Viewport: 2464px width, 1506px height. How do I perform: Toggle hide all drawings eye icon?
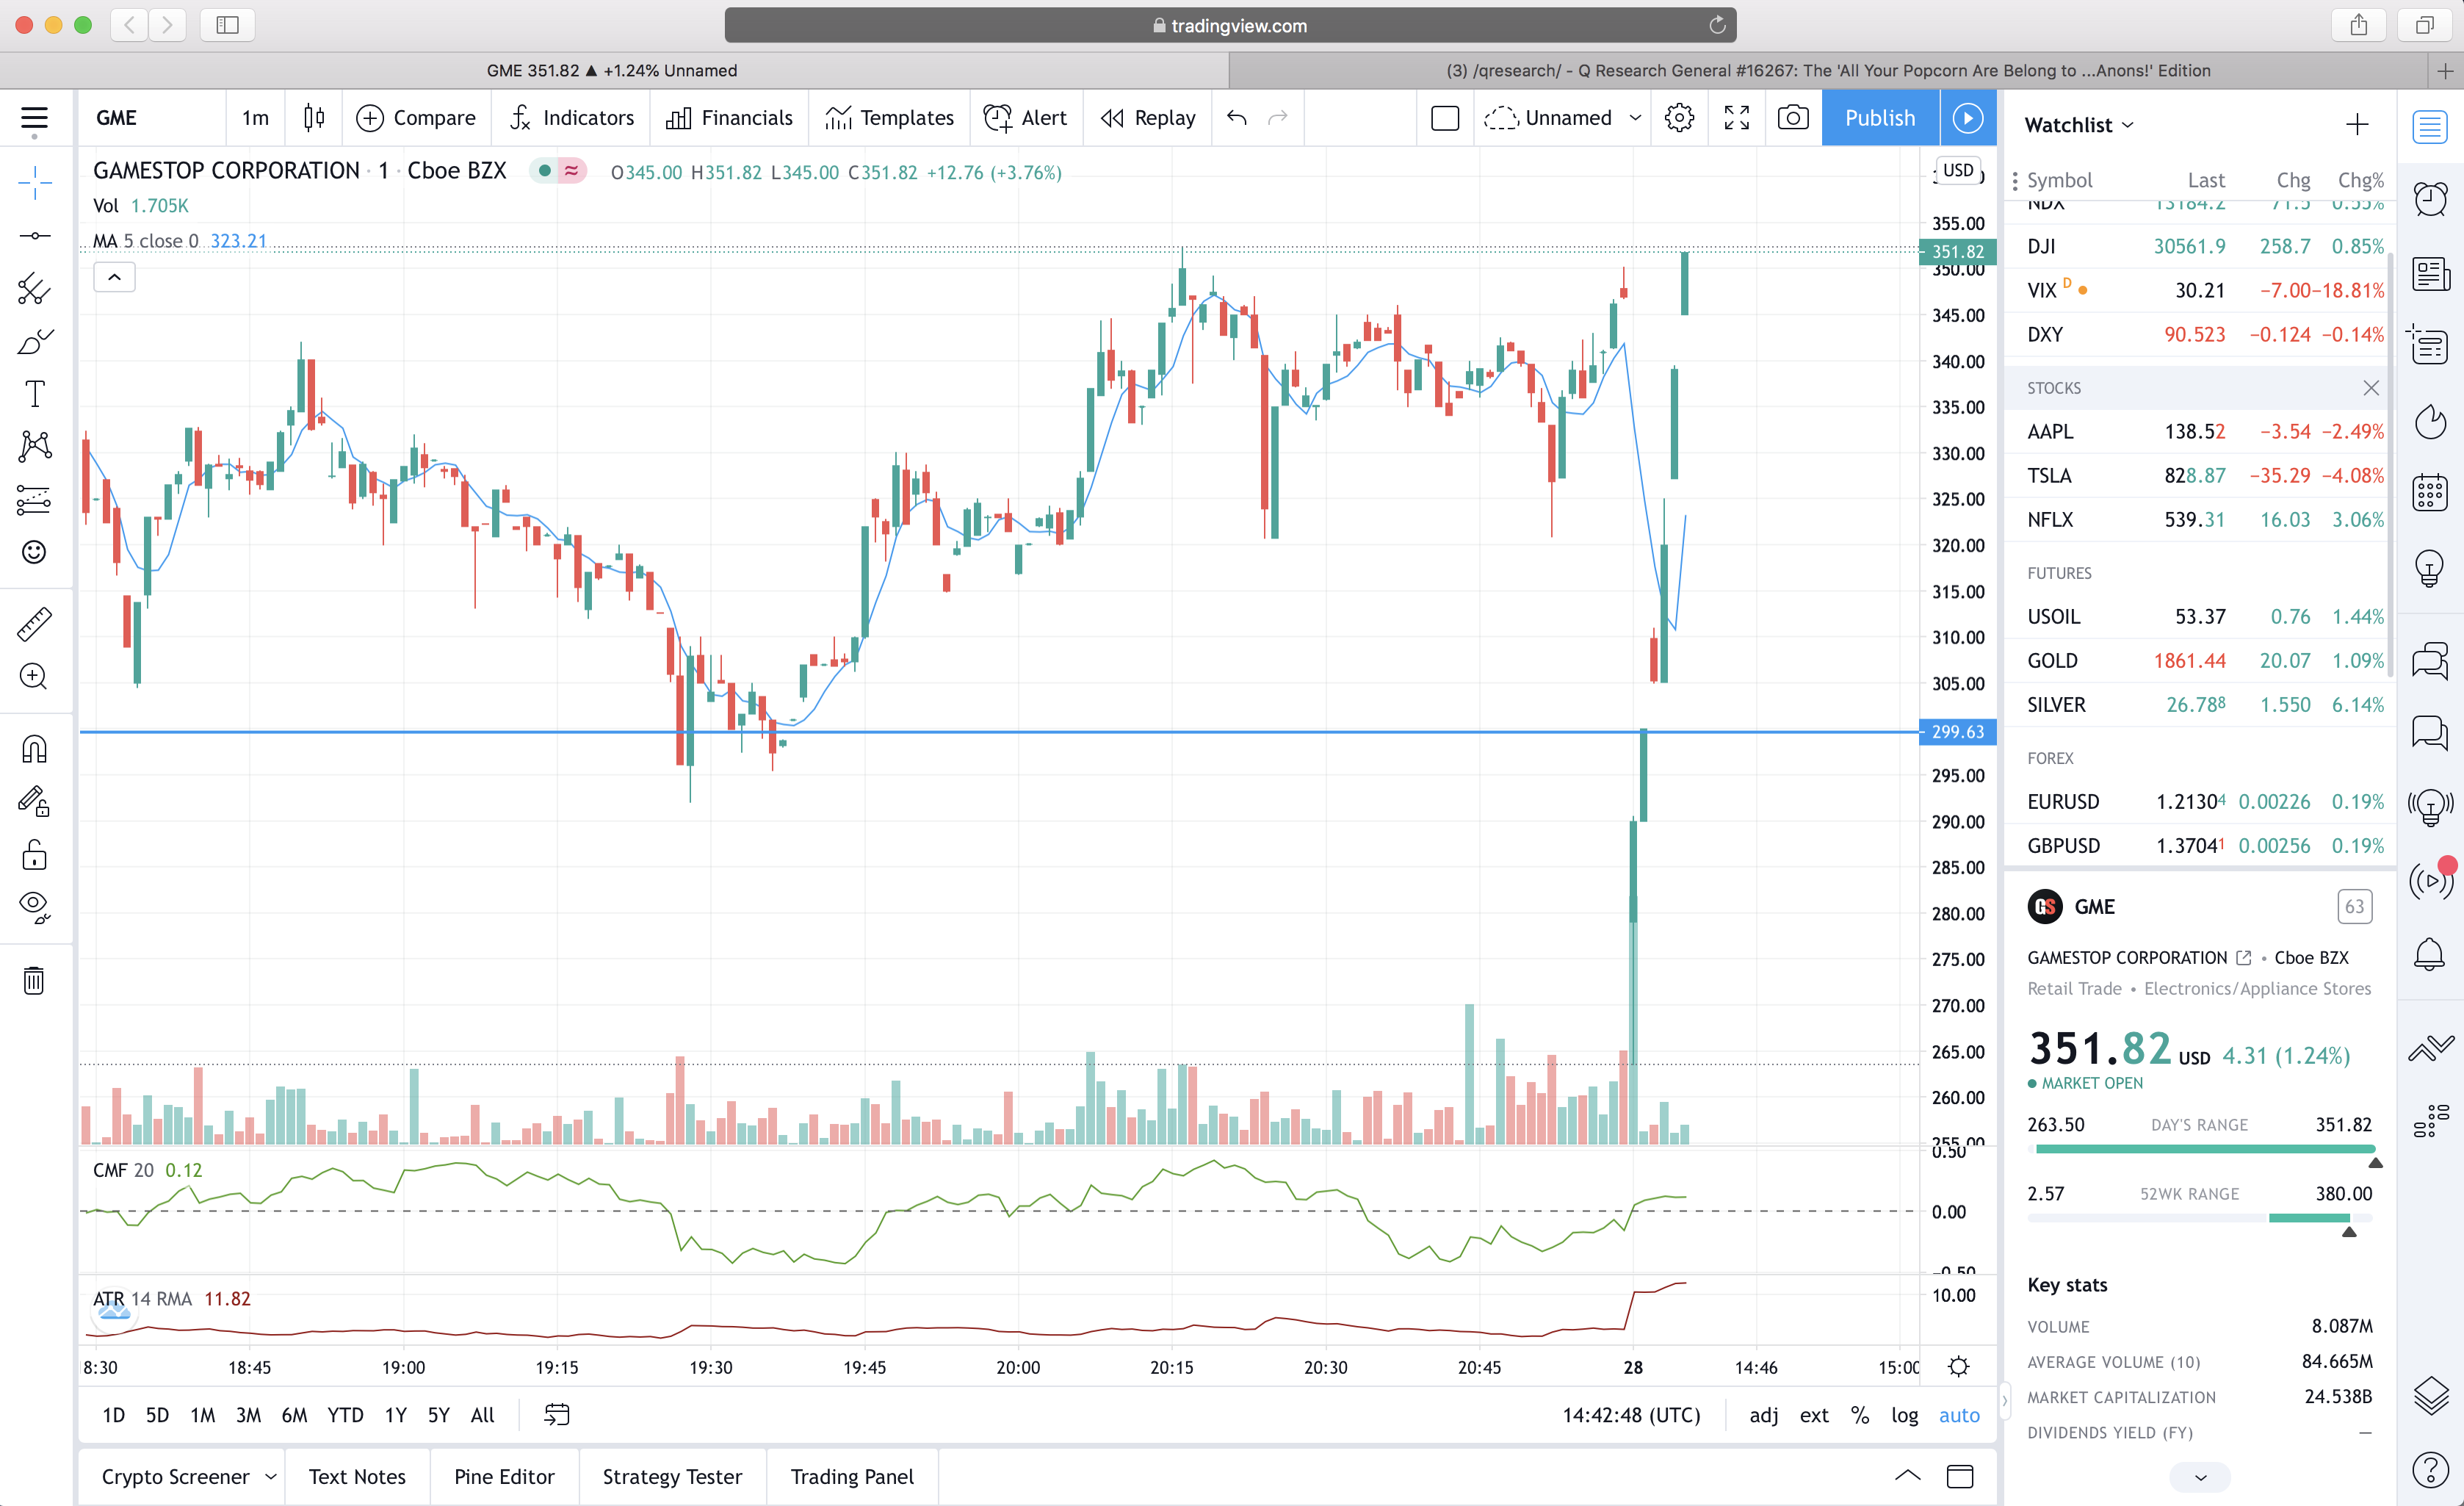tap(34, 906)
